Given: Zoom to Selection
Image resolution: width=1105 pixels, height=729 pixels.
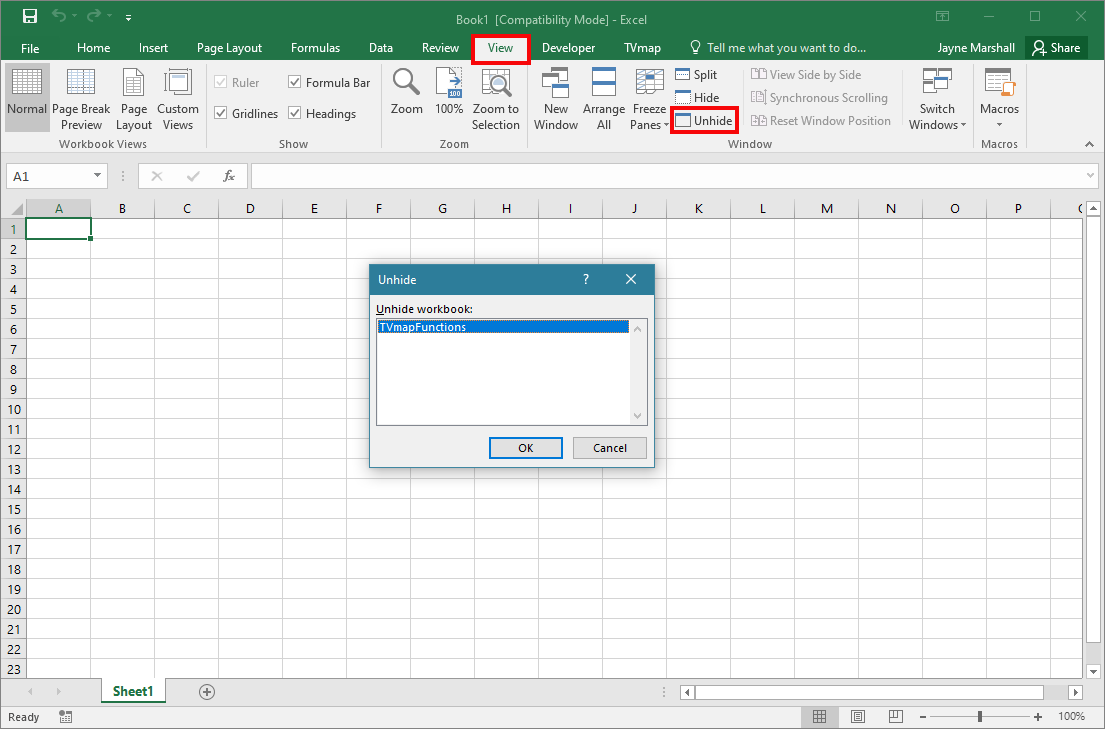Looking at the screenshot, I should tap(495, 97).
